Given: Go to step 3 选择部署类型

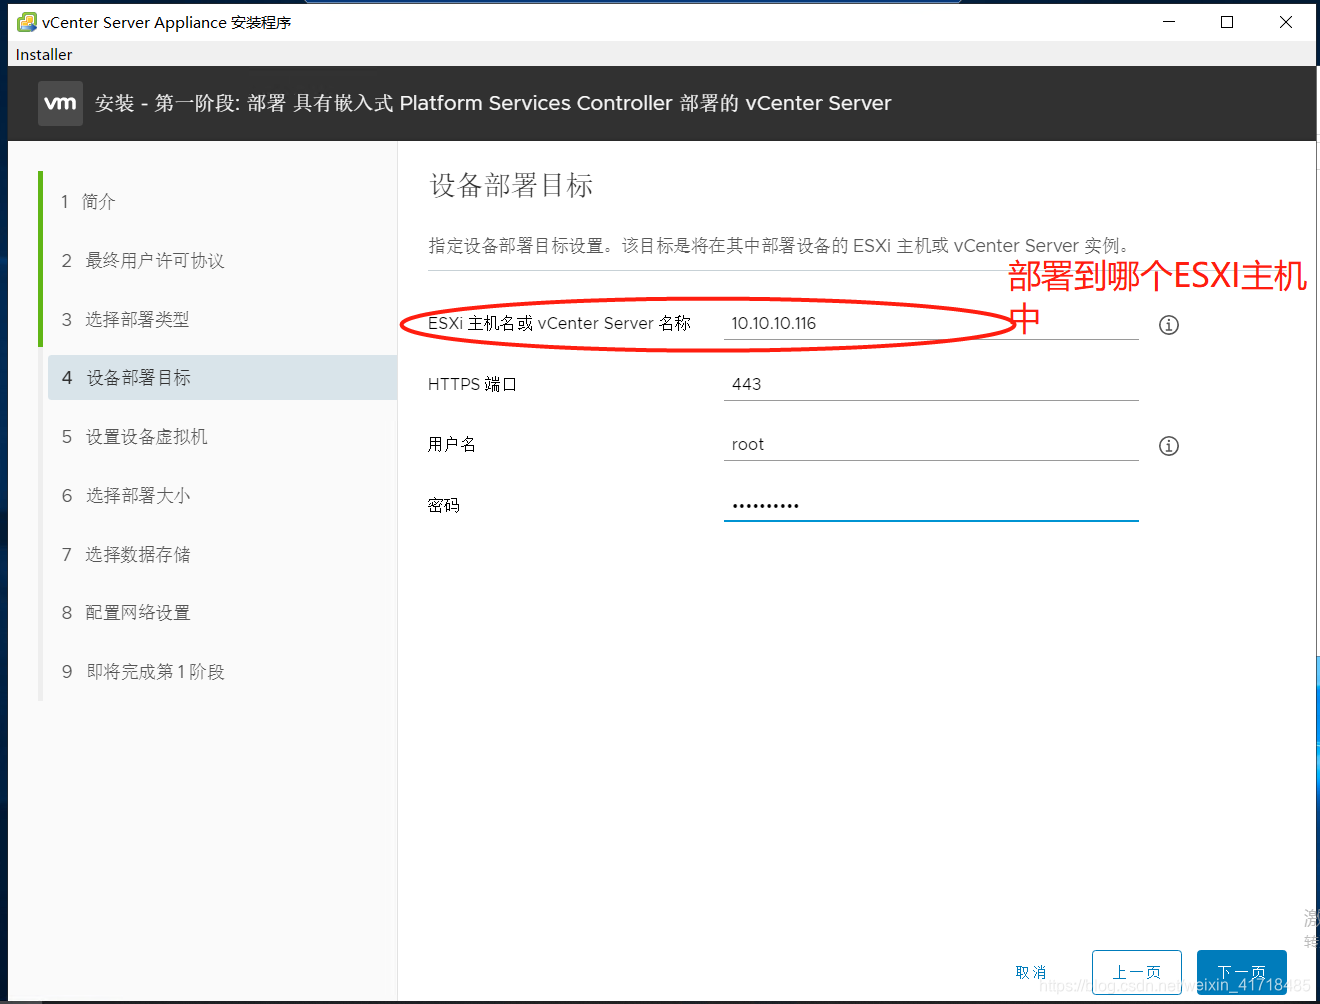Looking at the screenshot, I should point(125,320).
